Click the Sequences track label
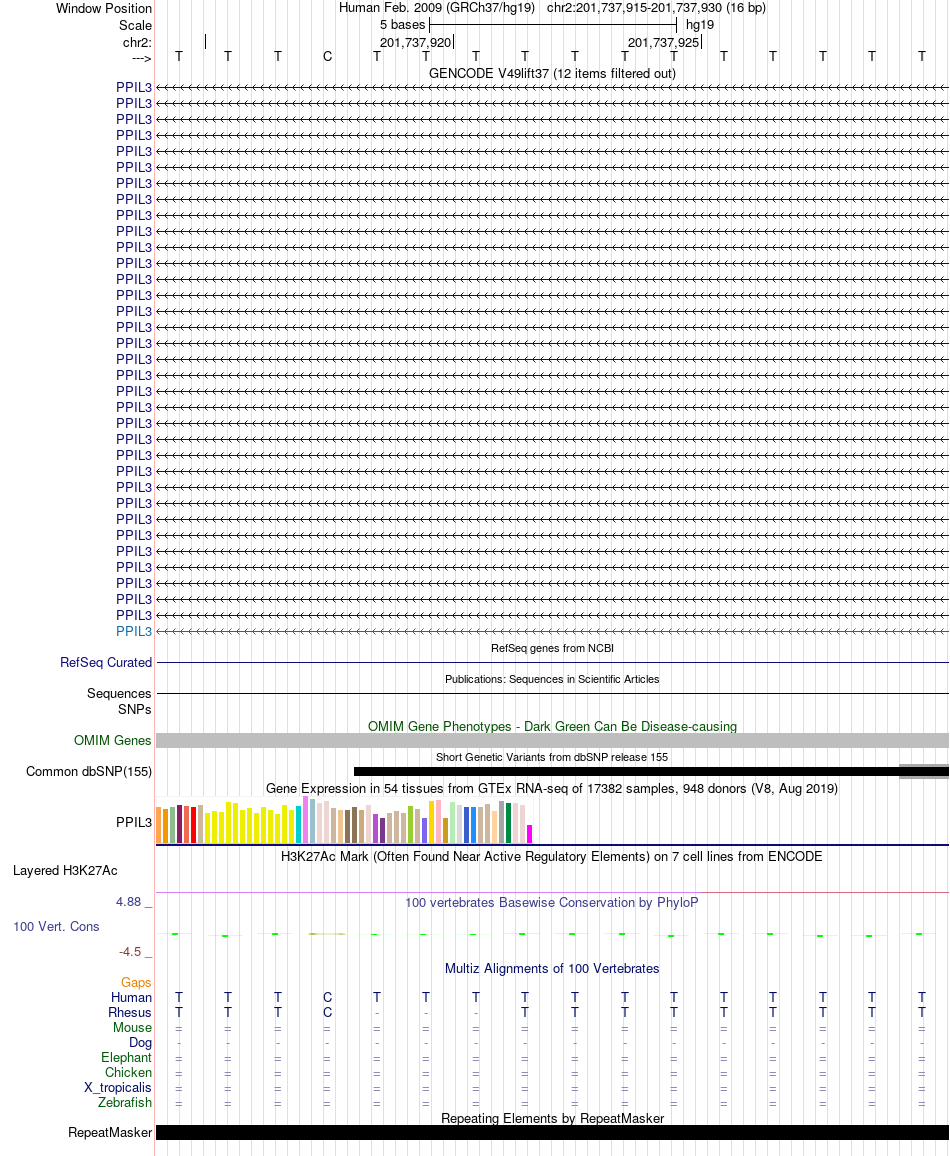Screen dimensions: 950x1156 pos(119,693)
